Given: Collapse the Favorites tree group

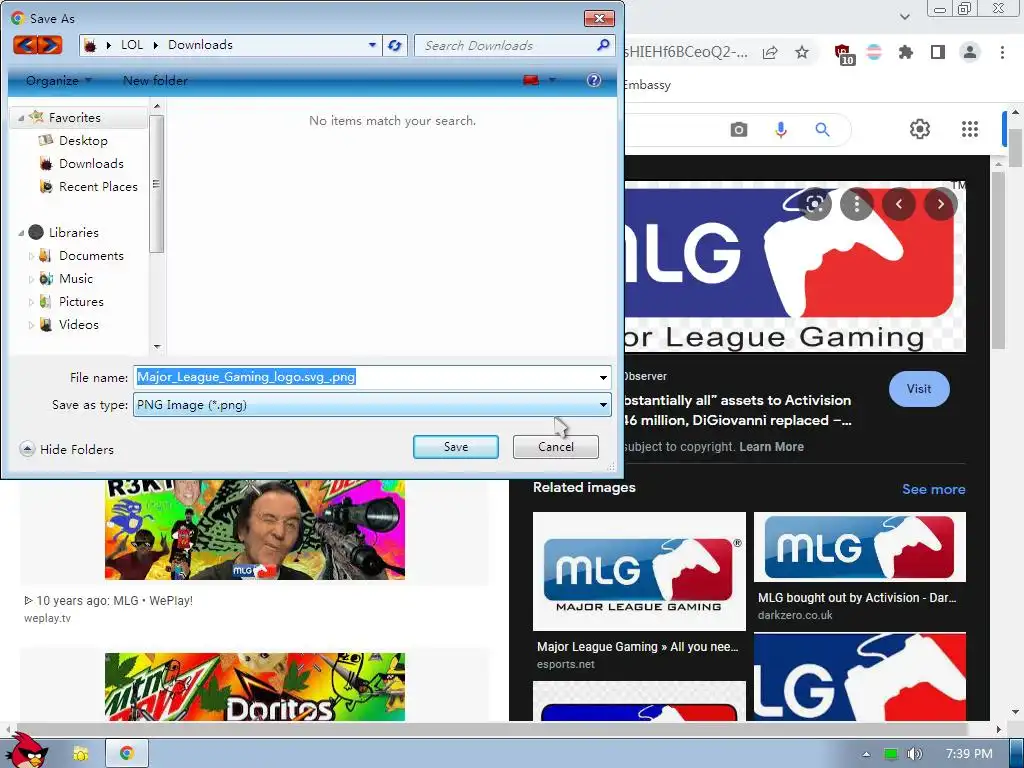Looking at the screenshot, I should 21,118.
